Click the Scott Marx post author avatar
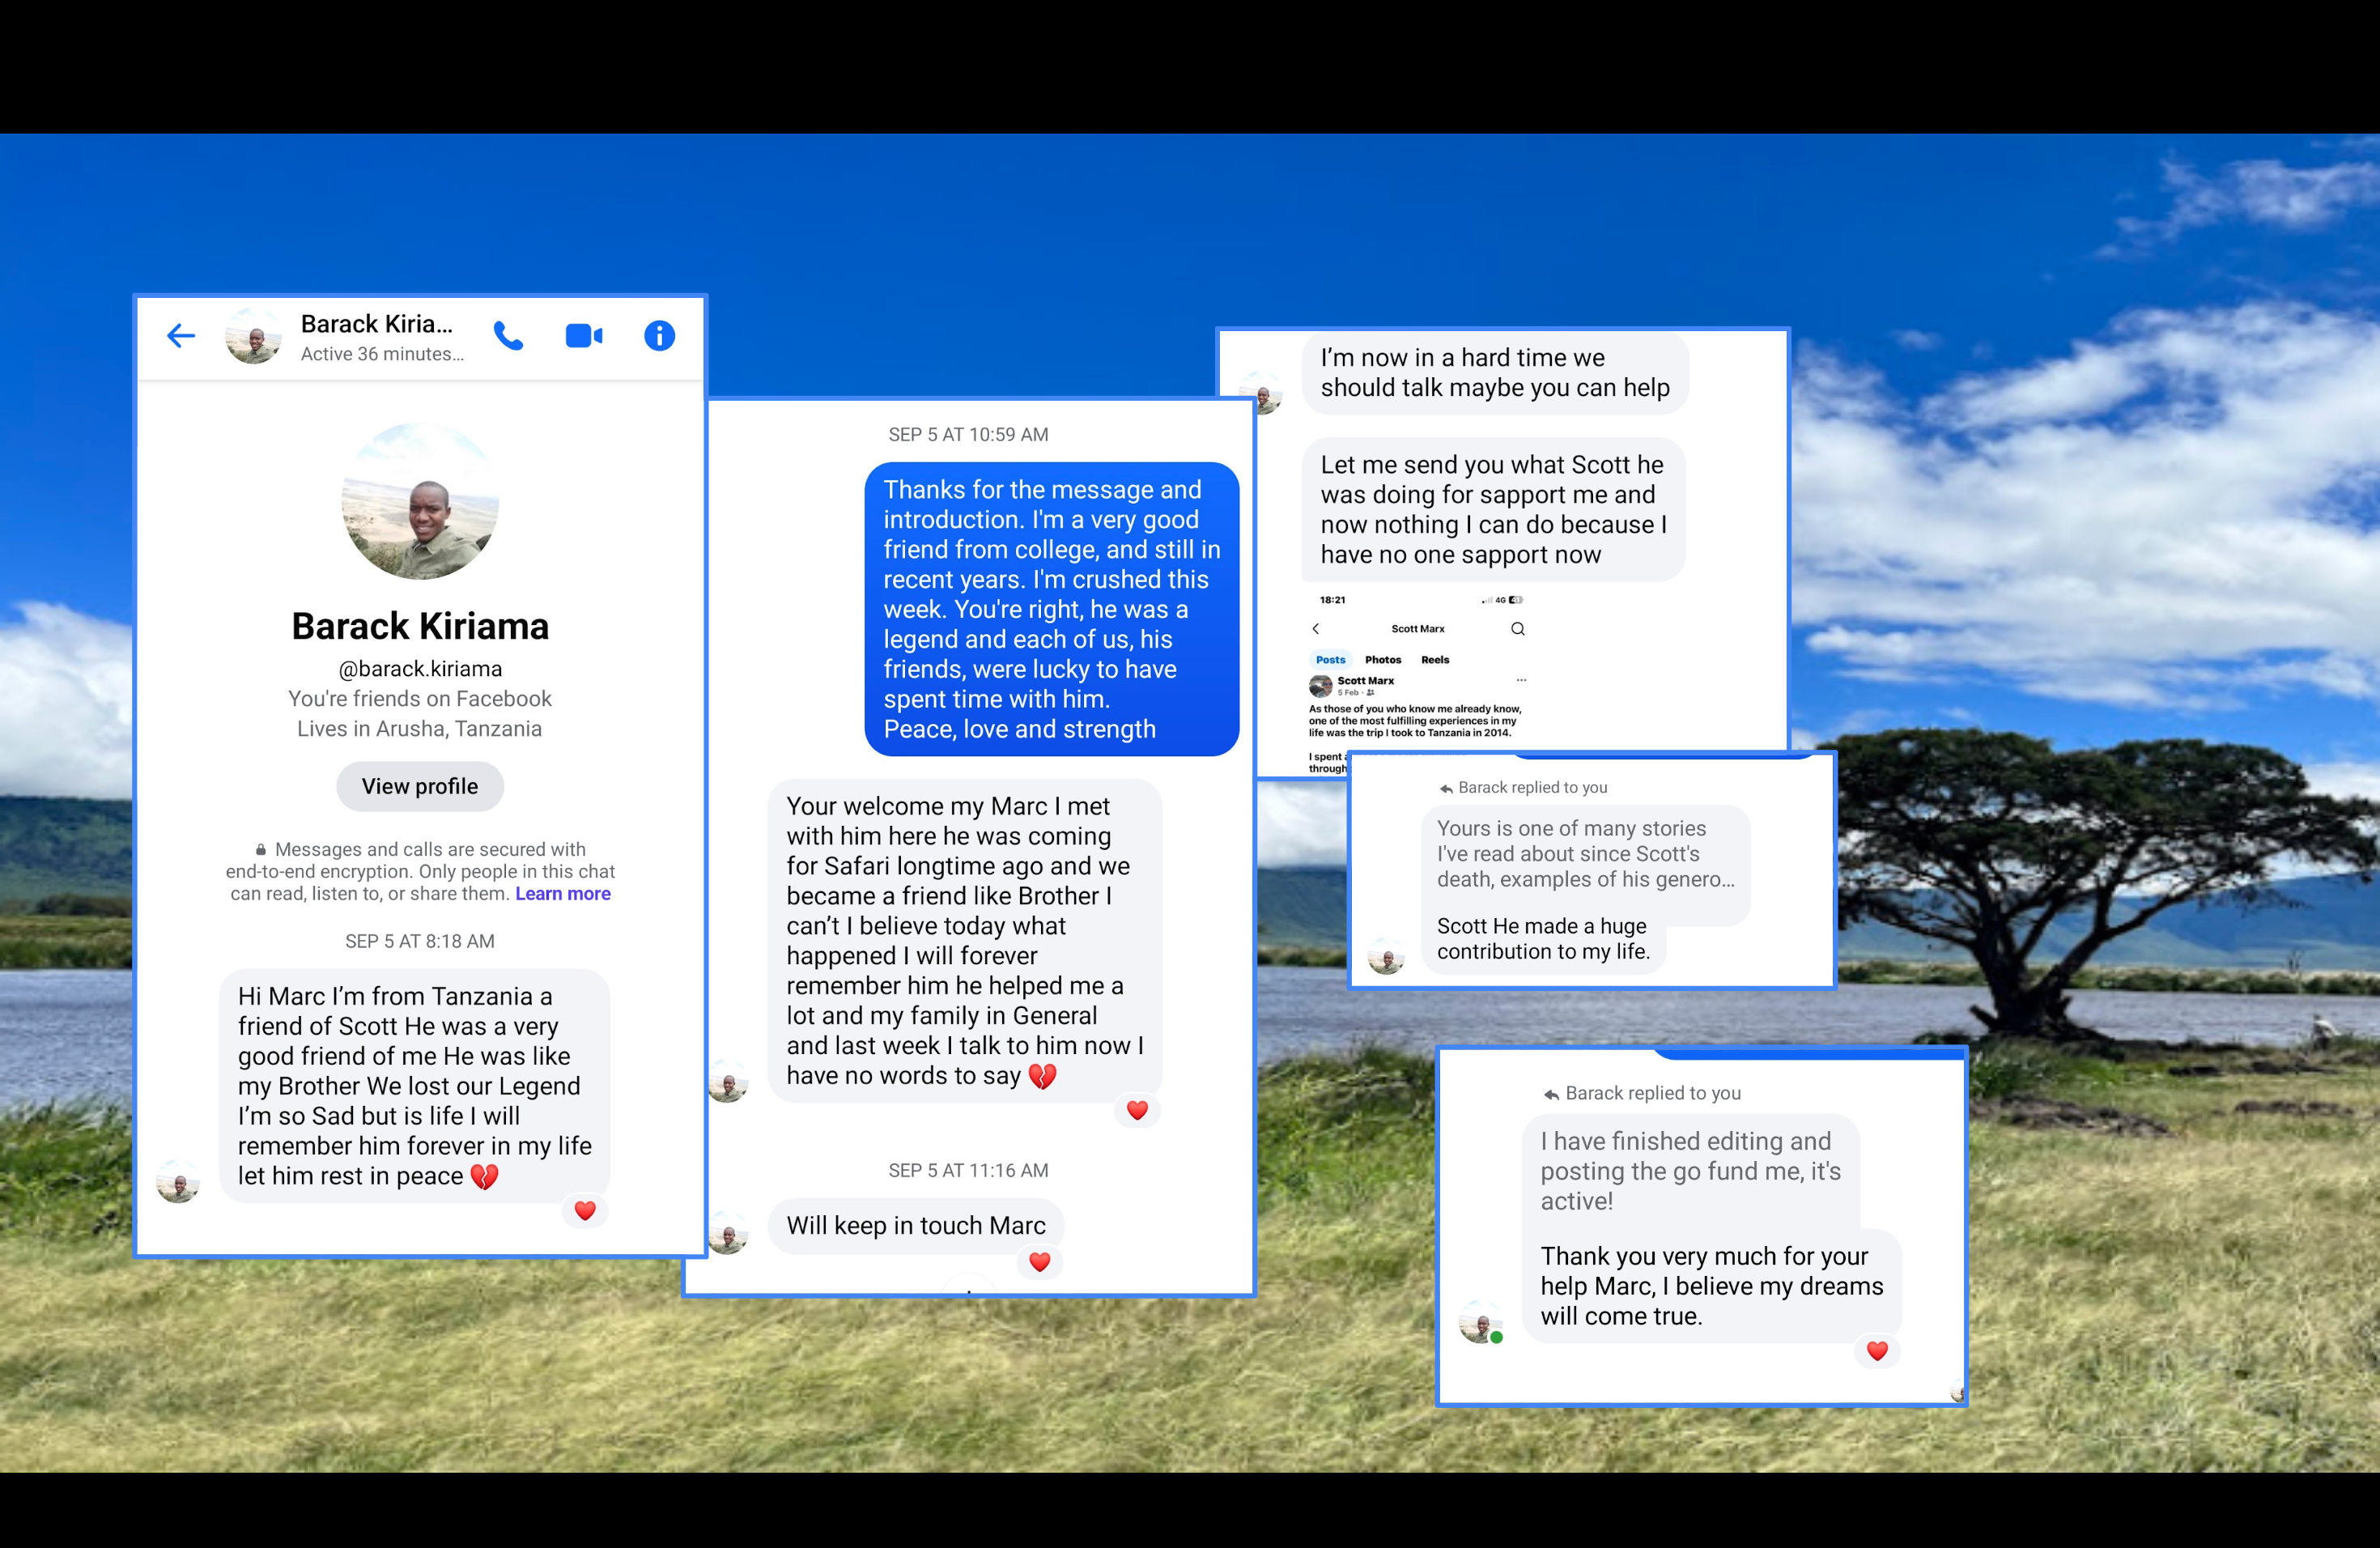 [1321, 686]
